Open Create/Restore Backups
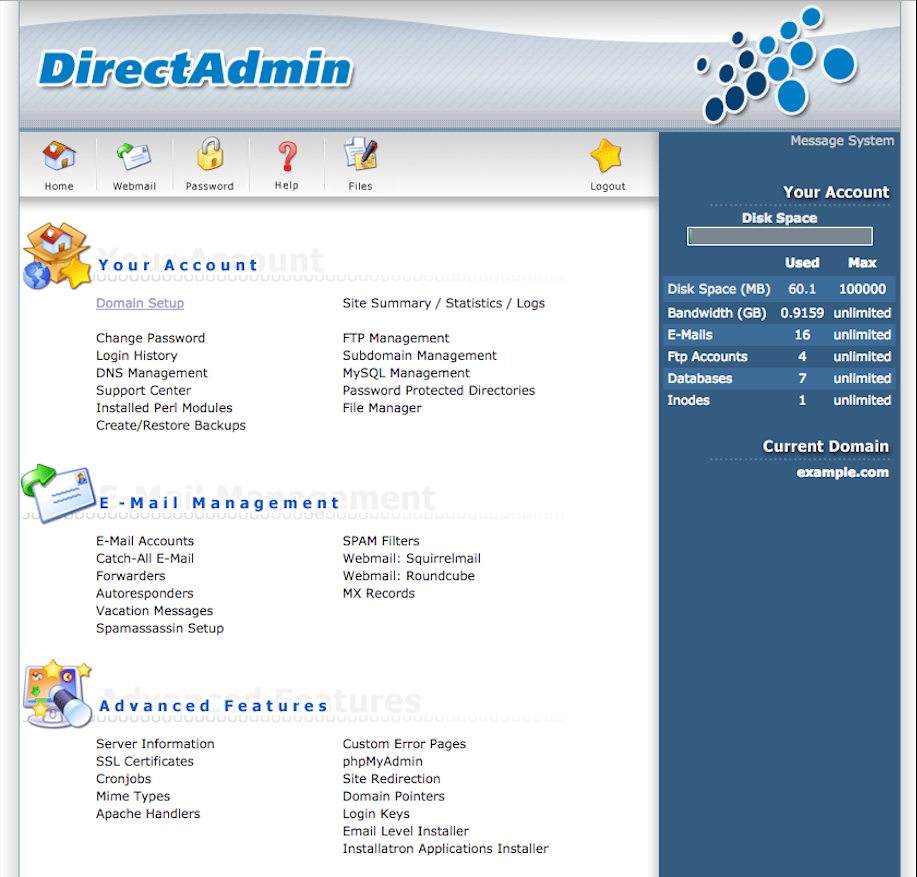Image resolution: width=917 pixels, height=877 pixels. point(171,426)
